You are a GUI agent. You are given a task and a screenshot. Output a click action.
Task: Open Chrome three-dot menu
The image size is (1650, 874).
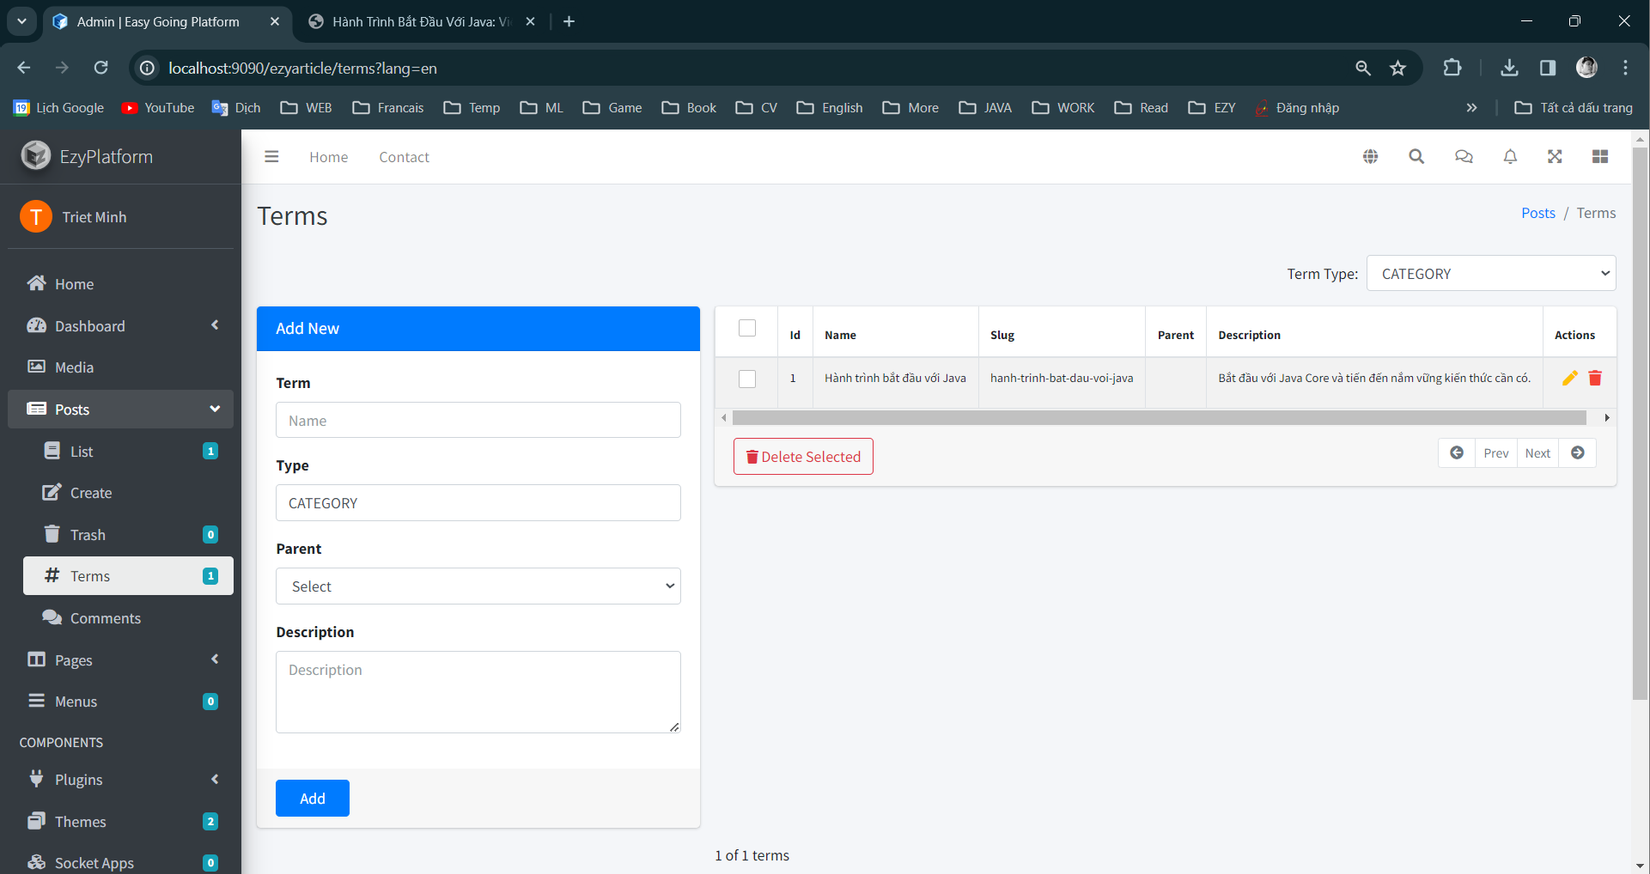1625,68
